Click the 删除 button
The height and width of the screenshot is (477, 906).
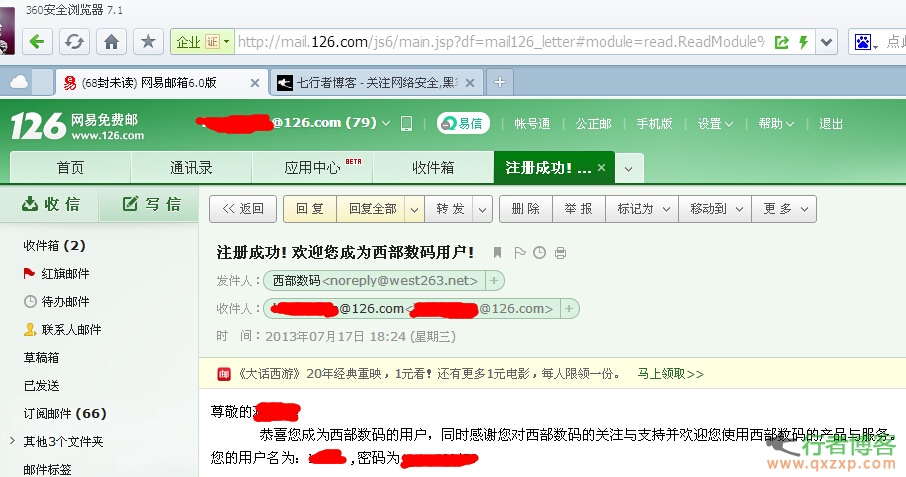pos(526,208)
